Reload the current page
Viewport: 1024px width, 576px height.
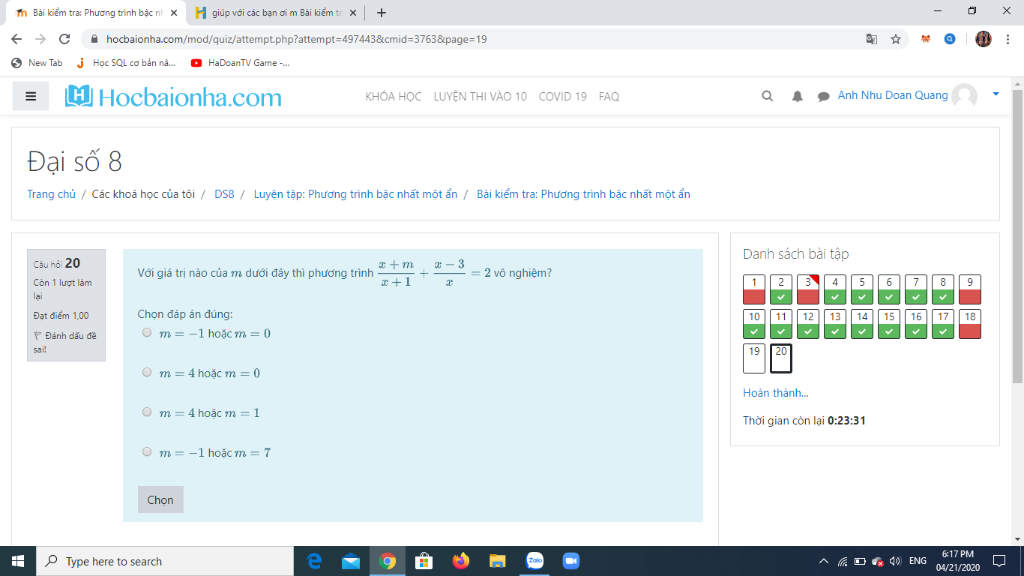pyautogui.click(x=64, y=39)
